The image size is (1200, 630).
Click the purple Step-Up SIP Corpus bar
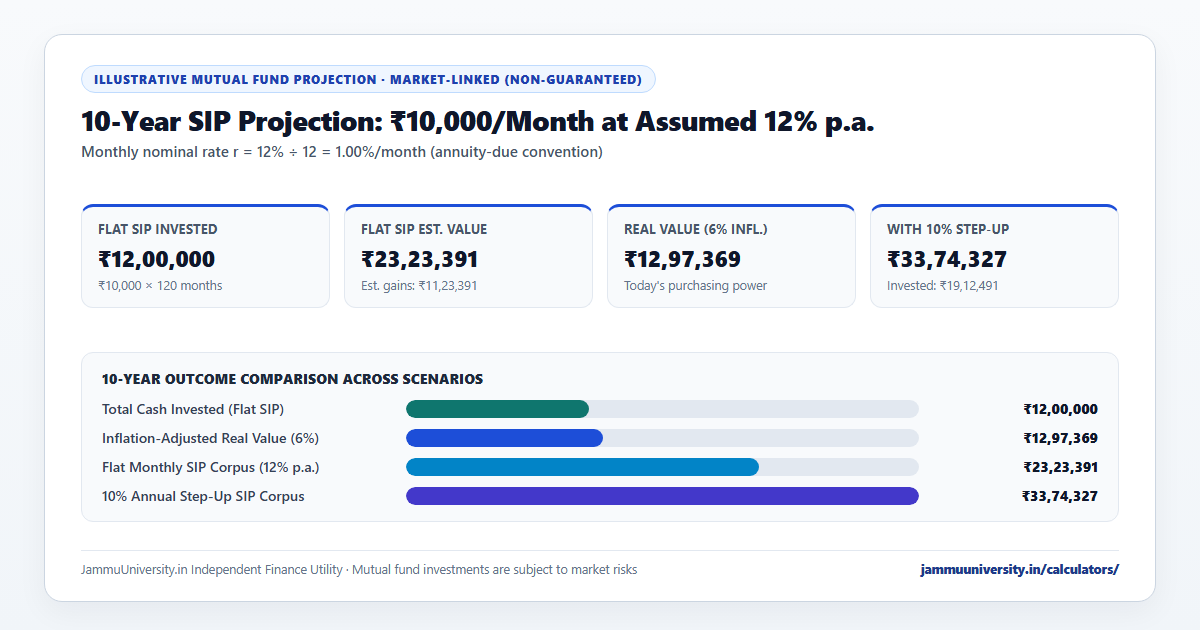point(662,496)
